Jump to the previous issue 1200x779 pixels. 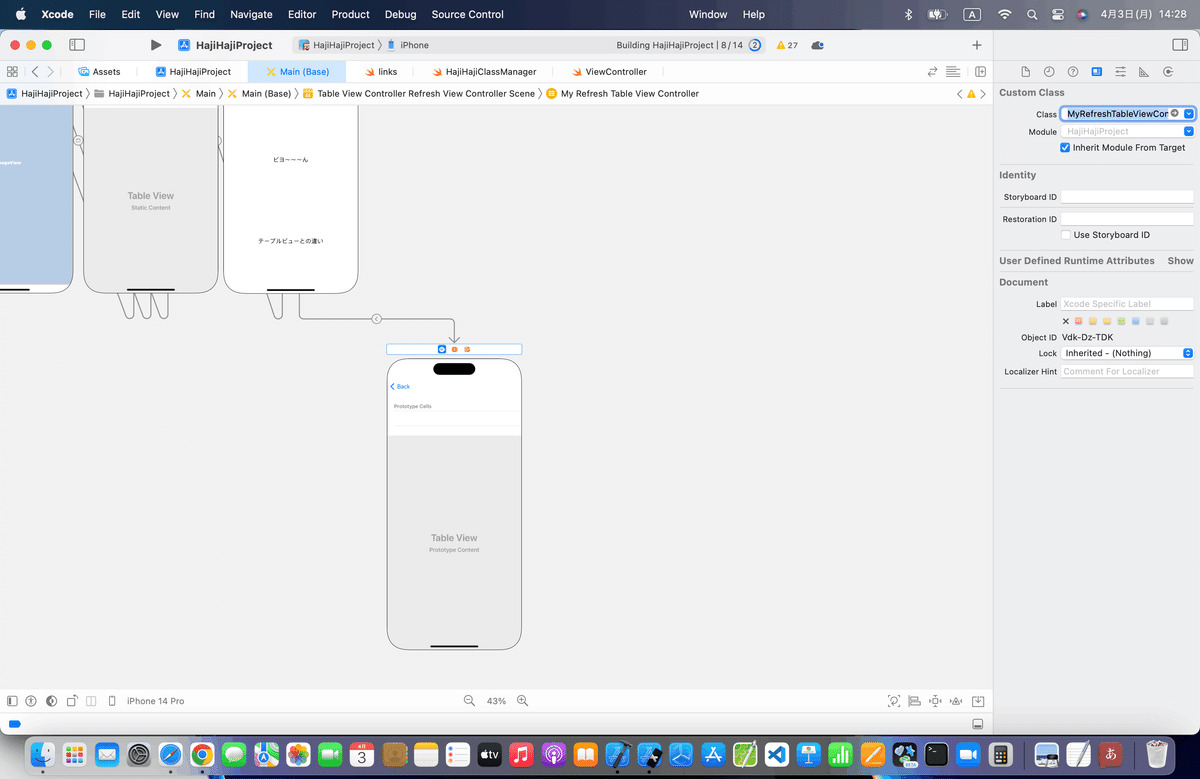pyautogui.click(x=960, y=94)
